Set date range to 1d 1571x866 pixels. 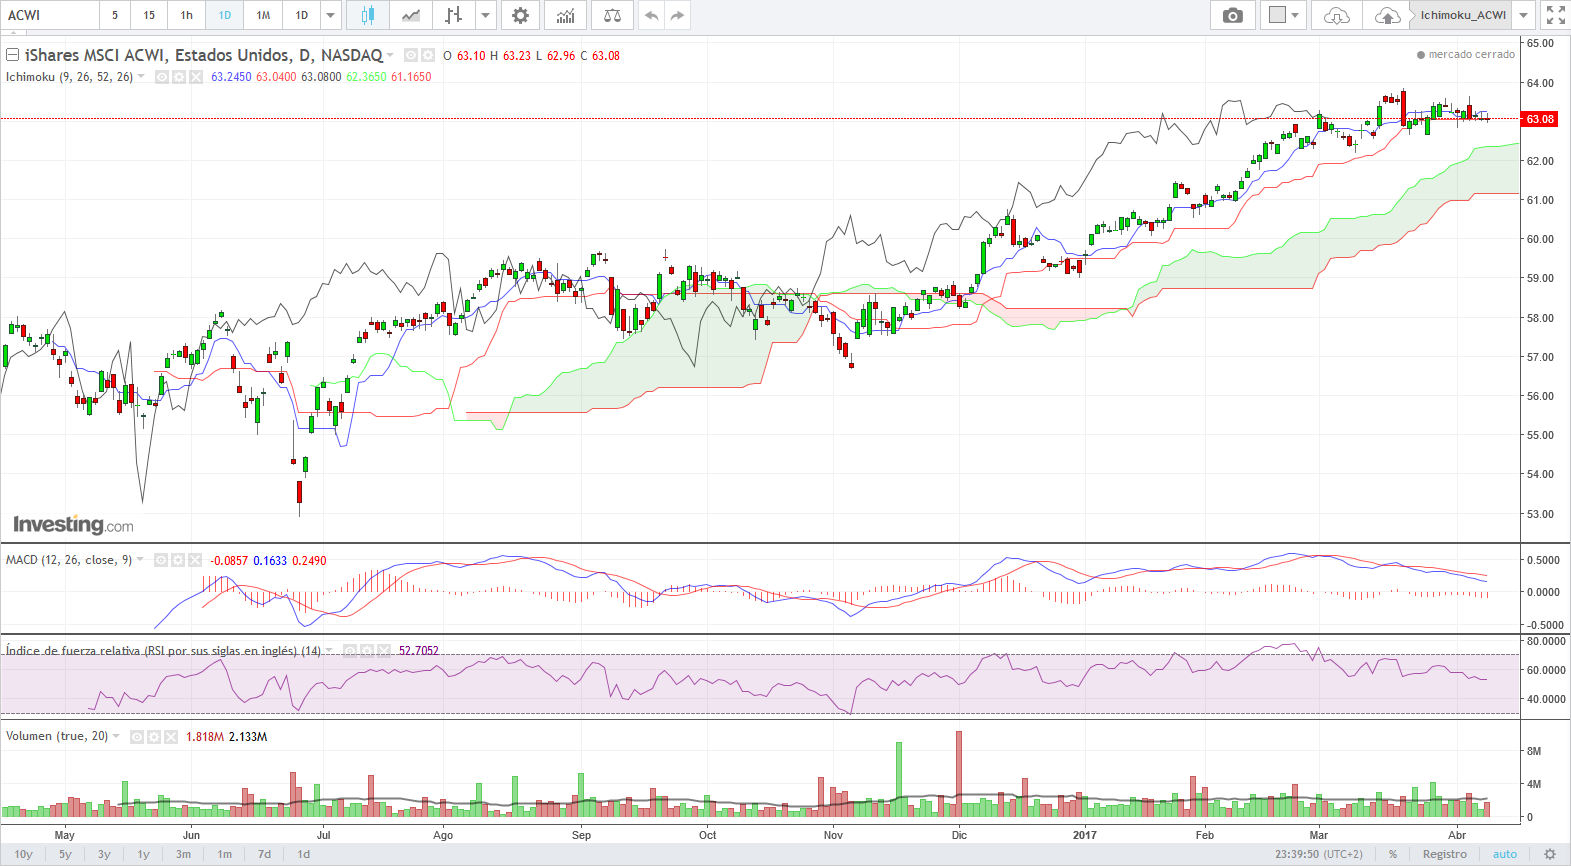(304, 854)
